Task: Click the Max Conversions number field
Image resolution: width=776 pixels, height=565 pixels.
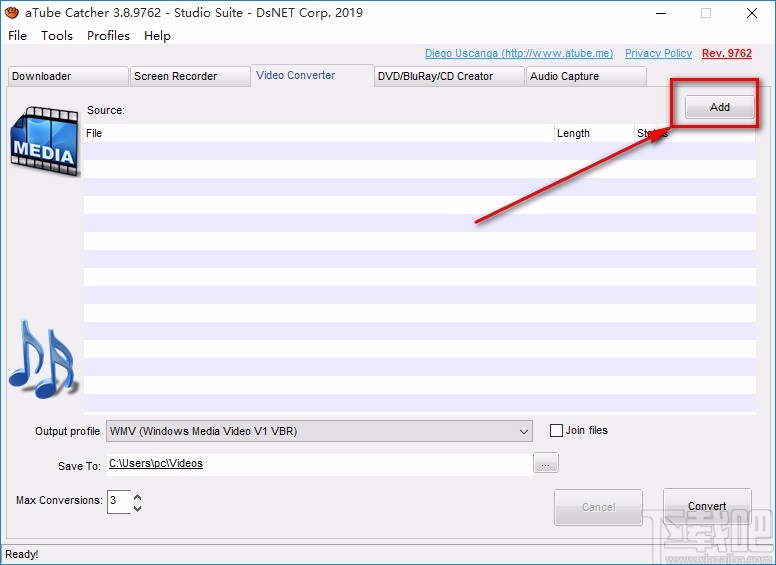Action: coord(119,502)
